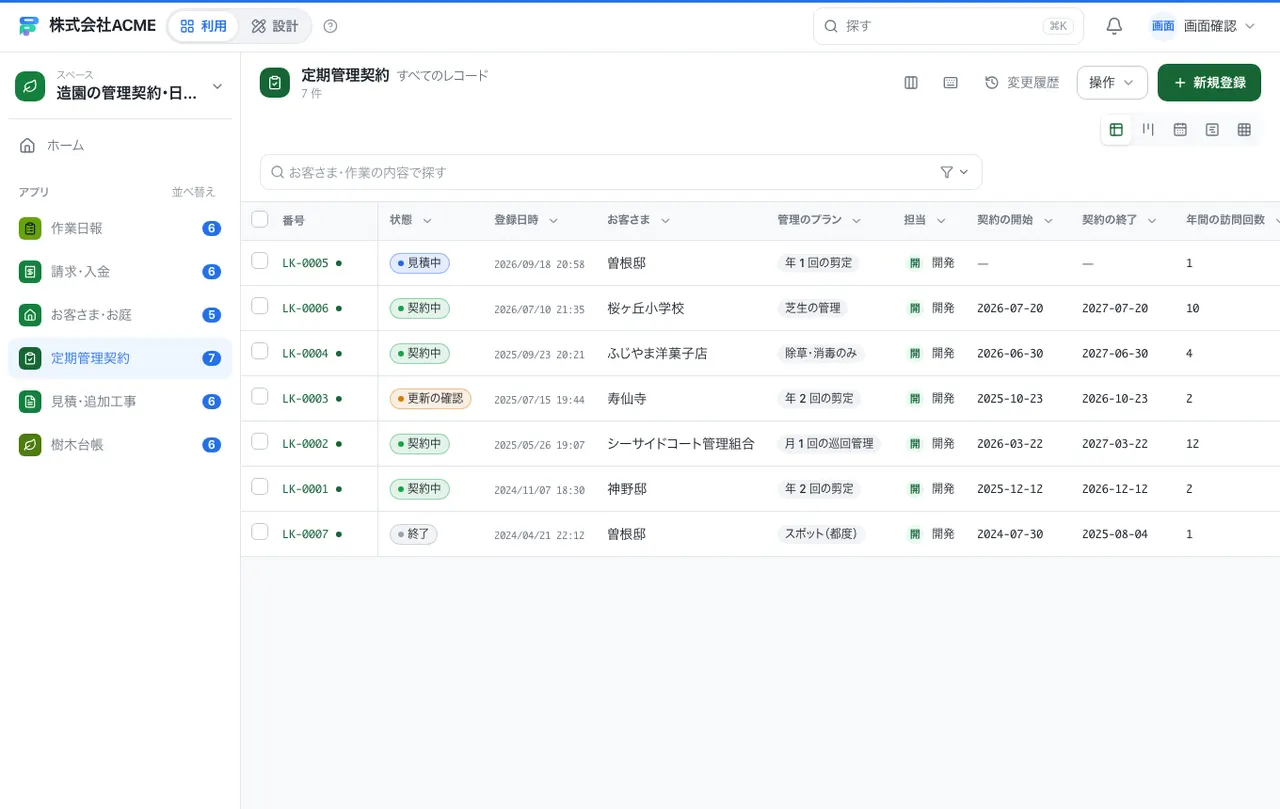
Task: Open the 画面確認 user menu
Action: [1203, 26]
